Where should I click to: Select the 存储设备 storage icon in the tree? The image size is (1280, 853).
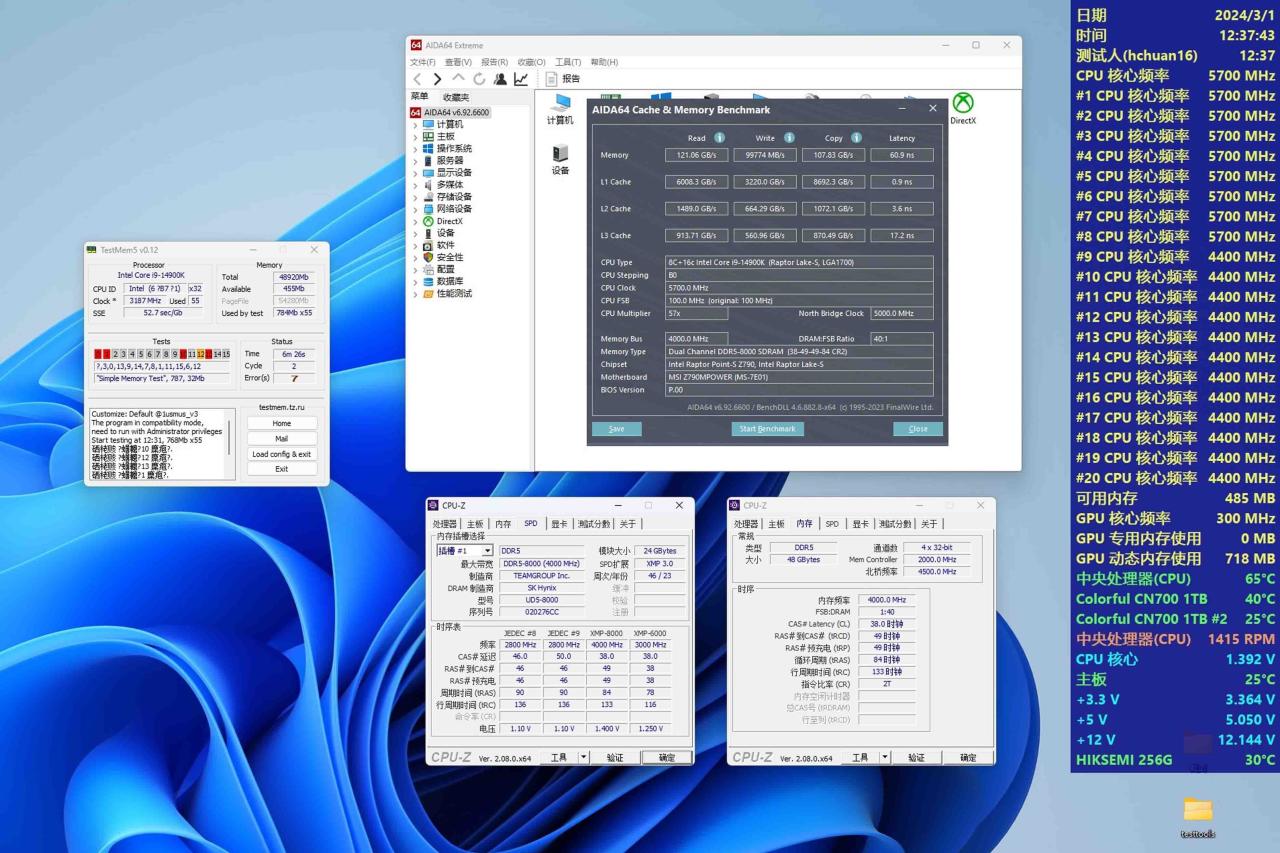[x=429, y=197]
